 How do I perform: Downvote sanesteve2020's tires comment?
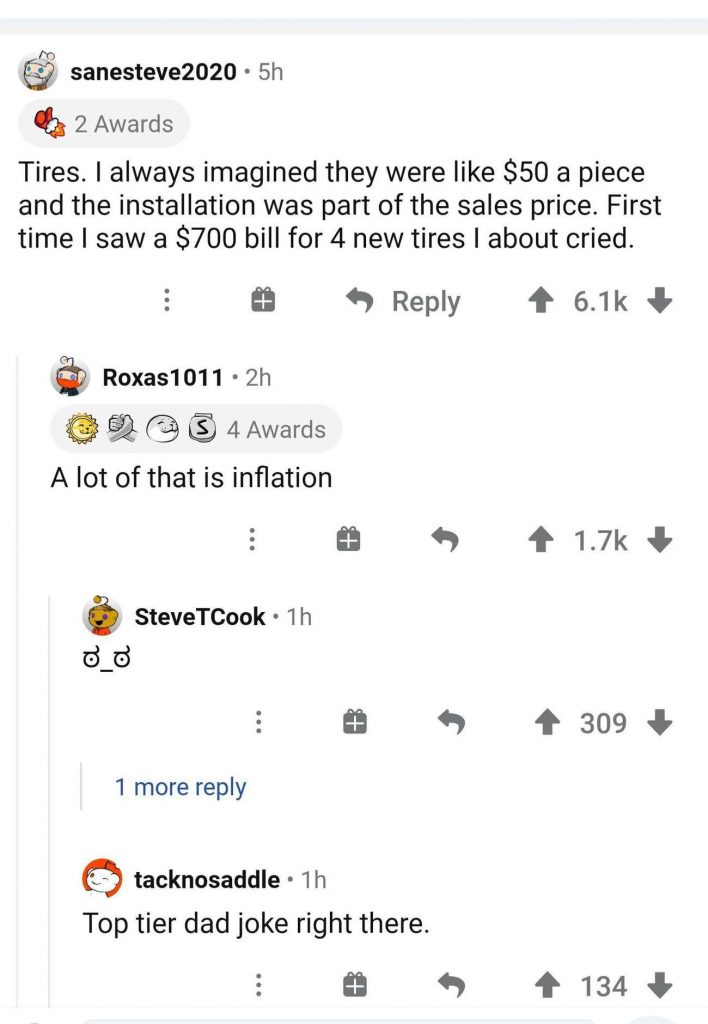(659, 301)
